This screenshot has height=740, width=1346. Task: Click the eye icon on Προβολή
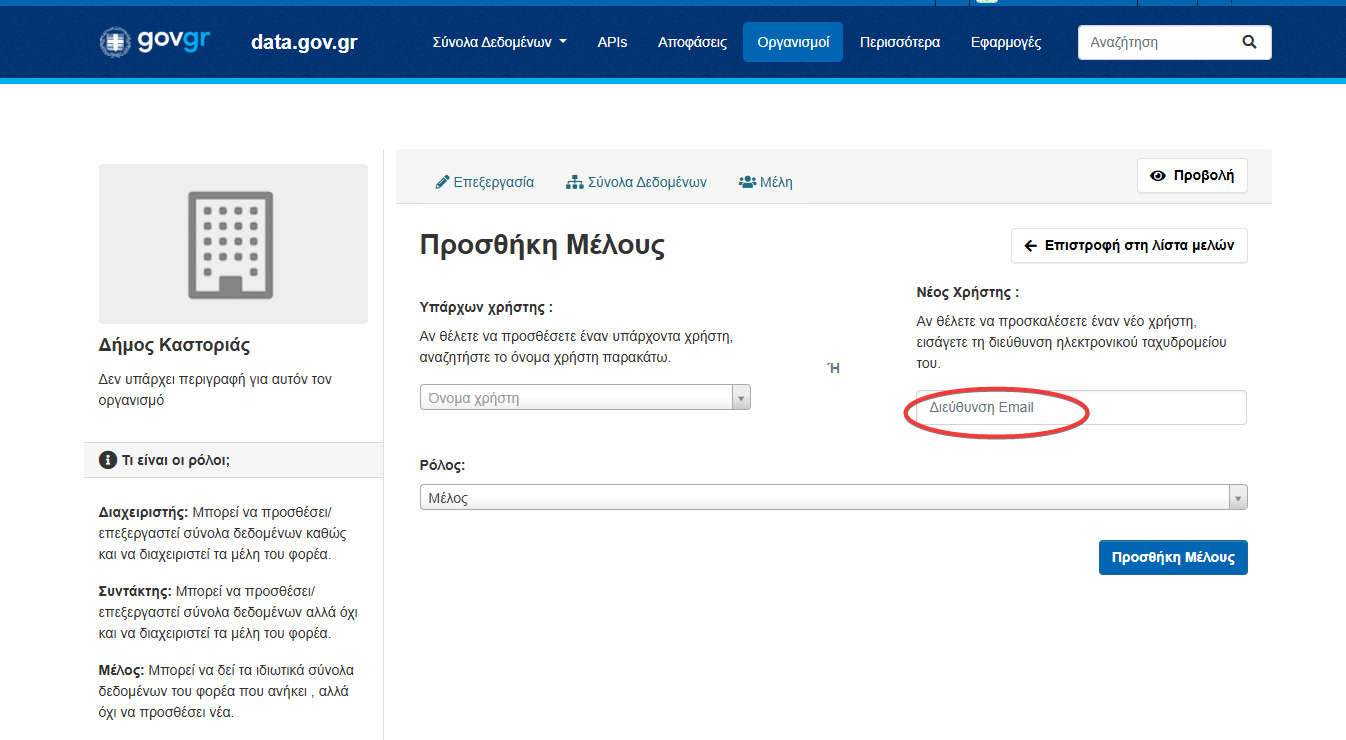(x=1158, y=176)
